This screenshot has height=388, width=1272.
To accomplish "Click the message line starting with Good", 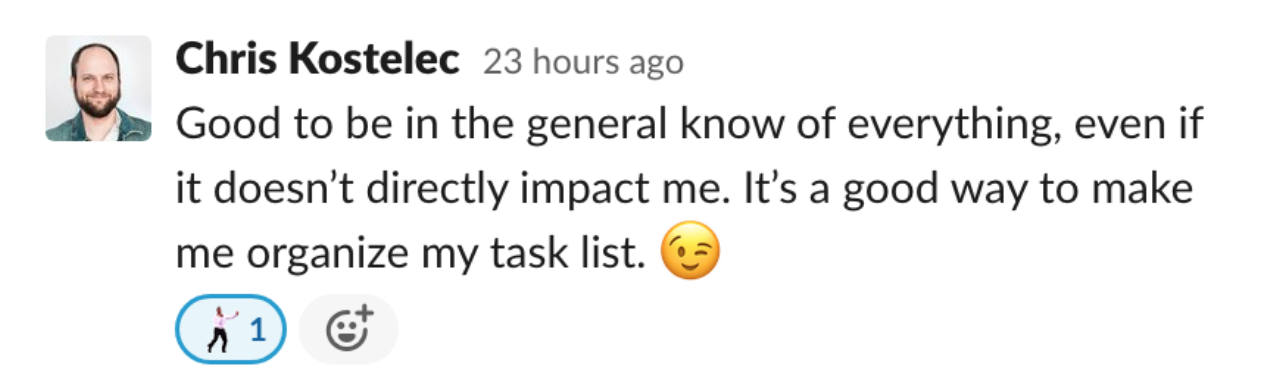I will pos(690,126).
